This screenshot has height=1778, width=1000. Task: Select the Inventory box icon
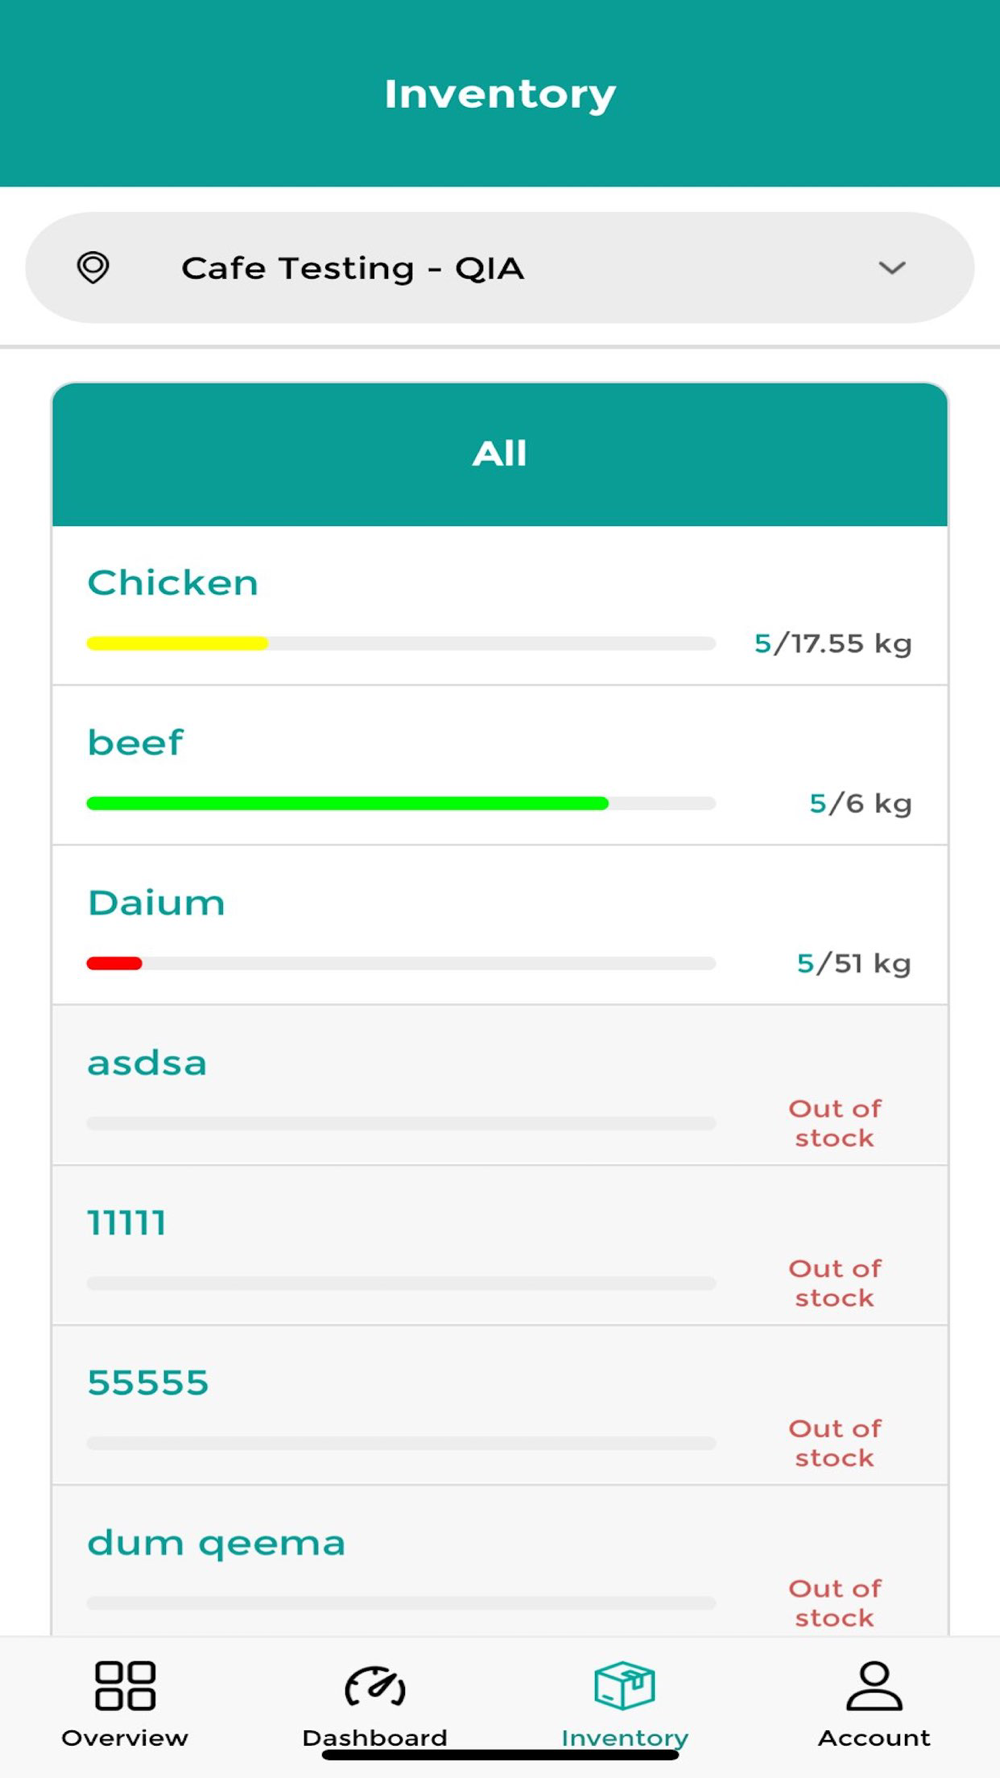click(x=624, y=1685)
